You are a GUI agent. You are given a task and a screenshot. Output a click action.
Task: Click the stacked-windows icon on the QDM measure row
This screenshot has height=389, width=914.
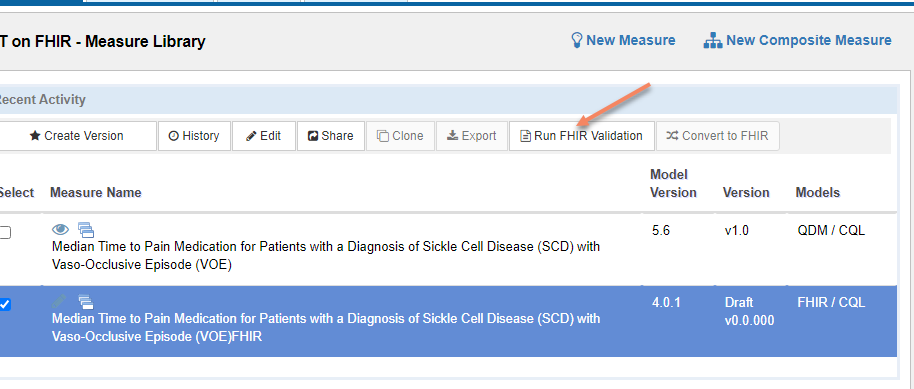(x=86, y=230)
